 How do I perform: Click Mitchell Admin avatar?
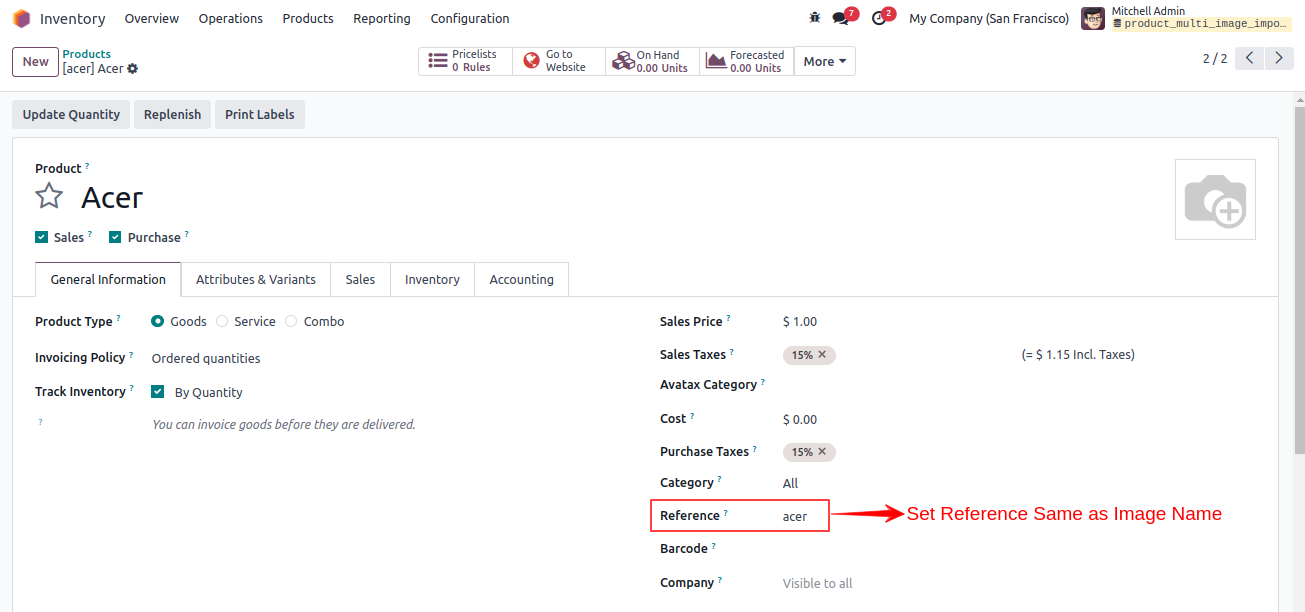point(1093,18)
